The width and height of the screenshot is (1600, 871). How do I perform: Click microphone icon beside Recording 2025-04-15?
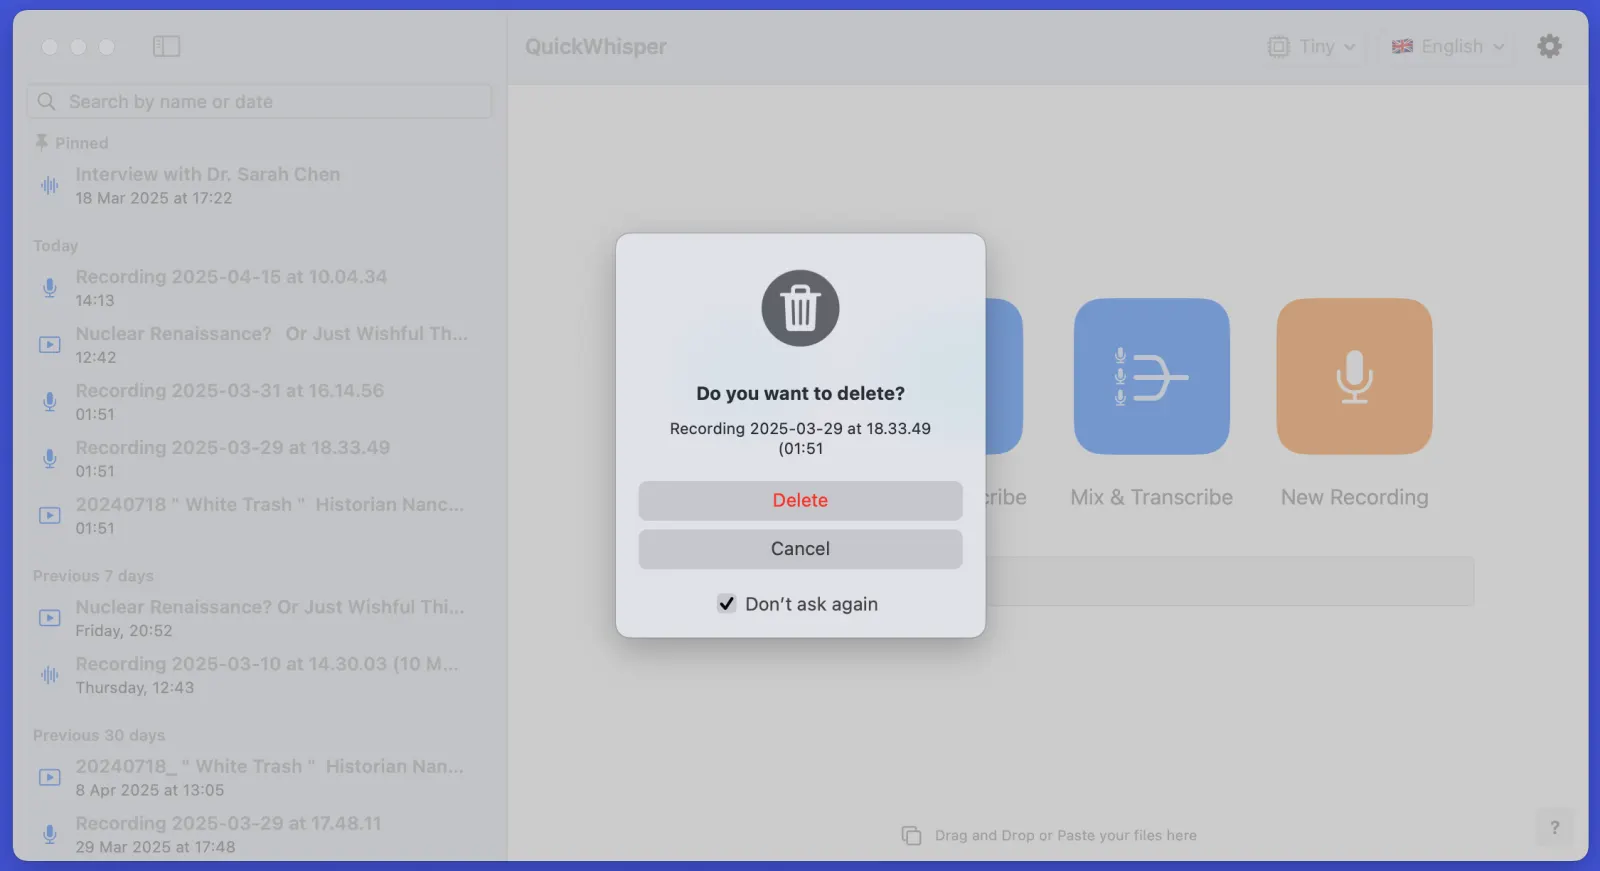point(49,288)
